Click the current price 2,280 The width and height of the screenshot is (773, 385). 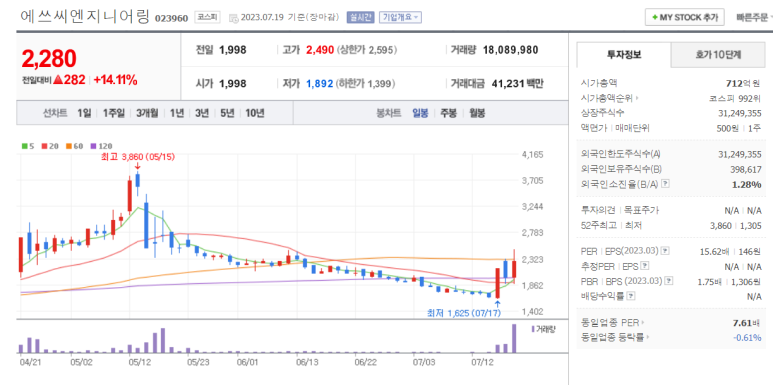[x=49, y=59]
